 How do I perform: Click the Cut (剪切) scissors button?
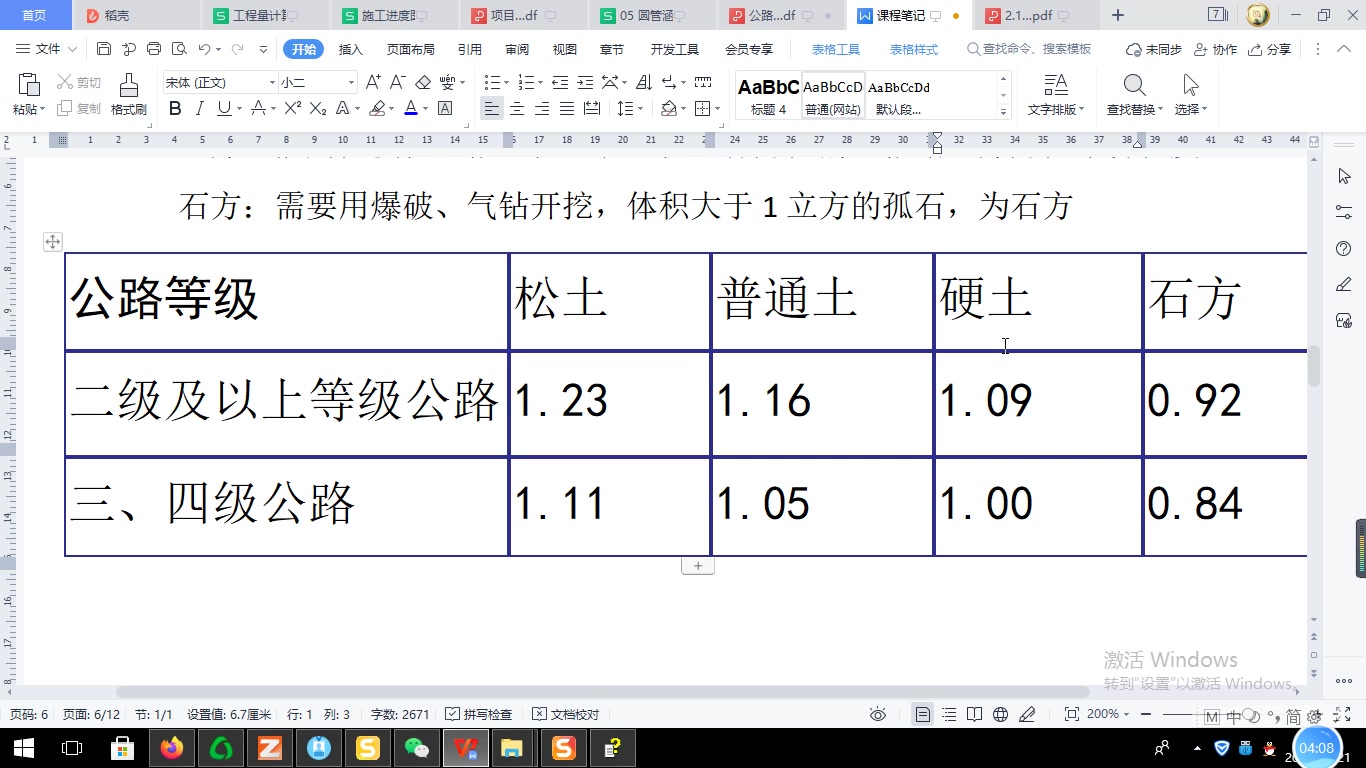pos(79,83)
